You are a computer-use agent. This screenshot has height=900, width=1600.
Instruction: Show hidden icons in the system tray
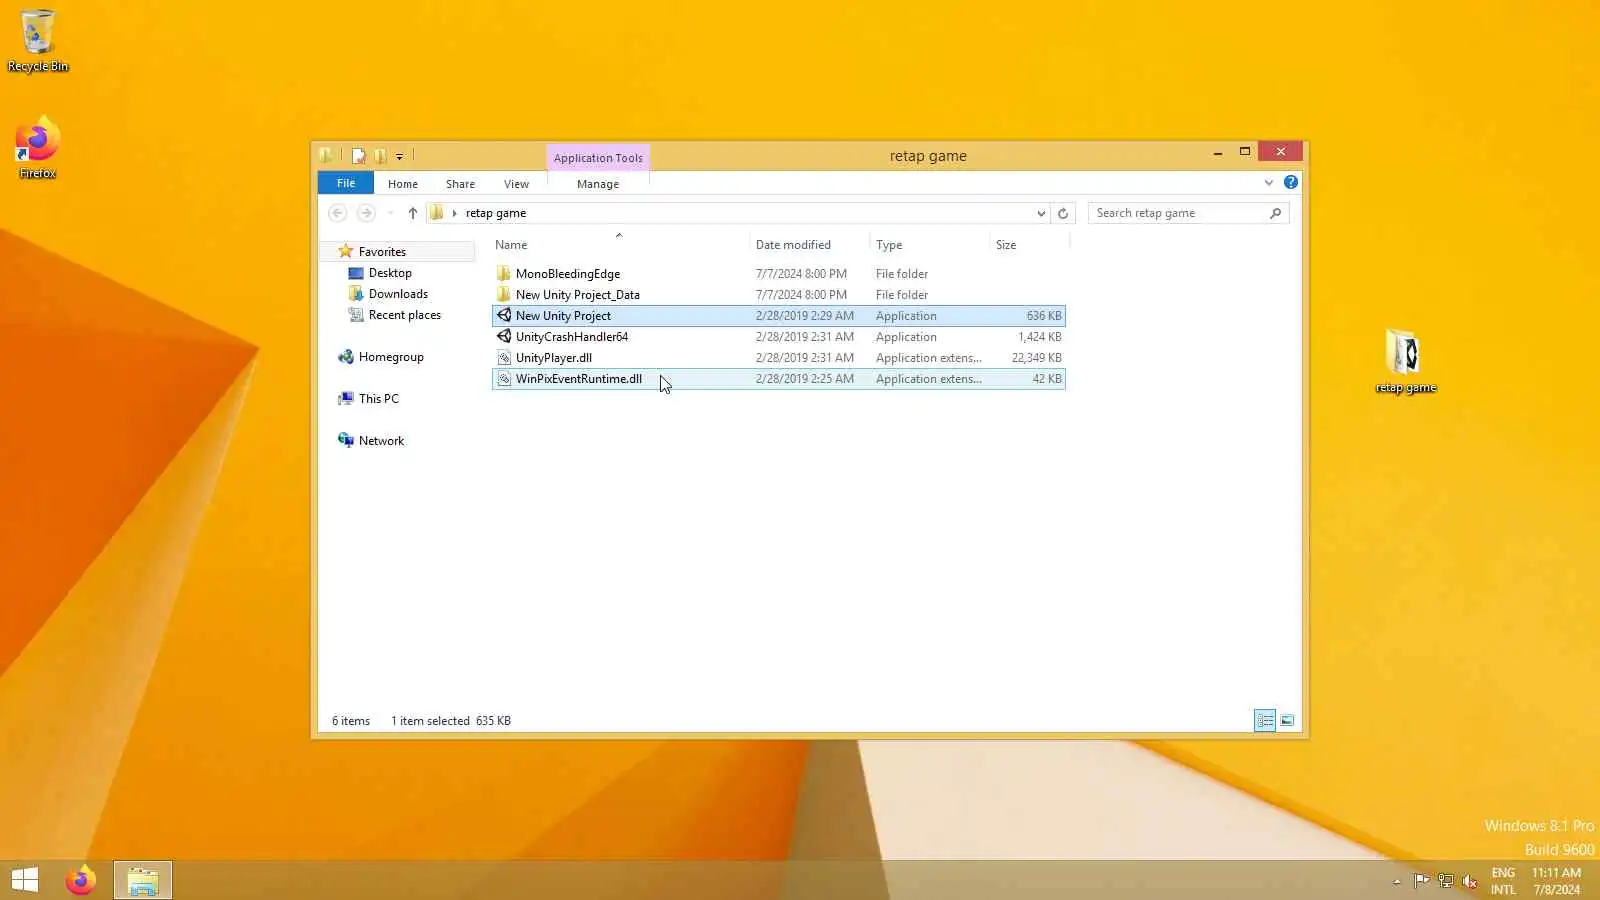[1397, 881]
